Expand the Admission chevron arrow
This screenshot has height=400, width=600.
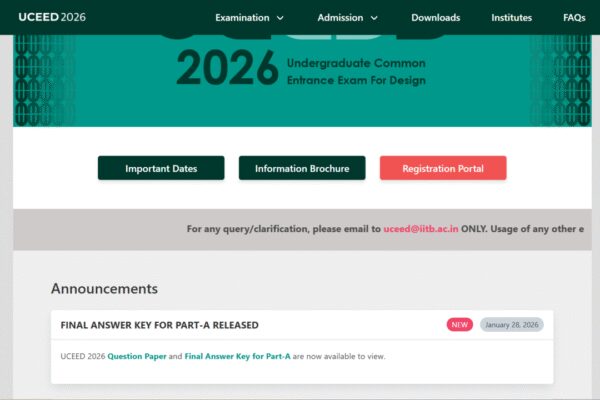tap(374, 18)
